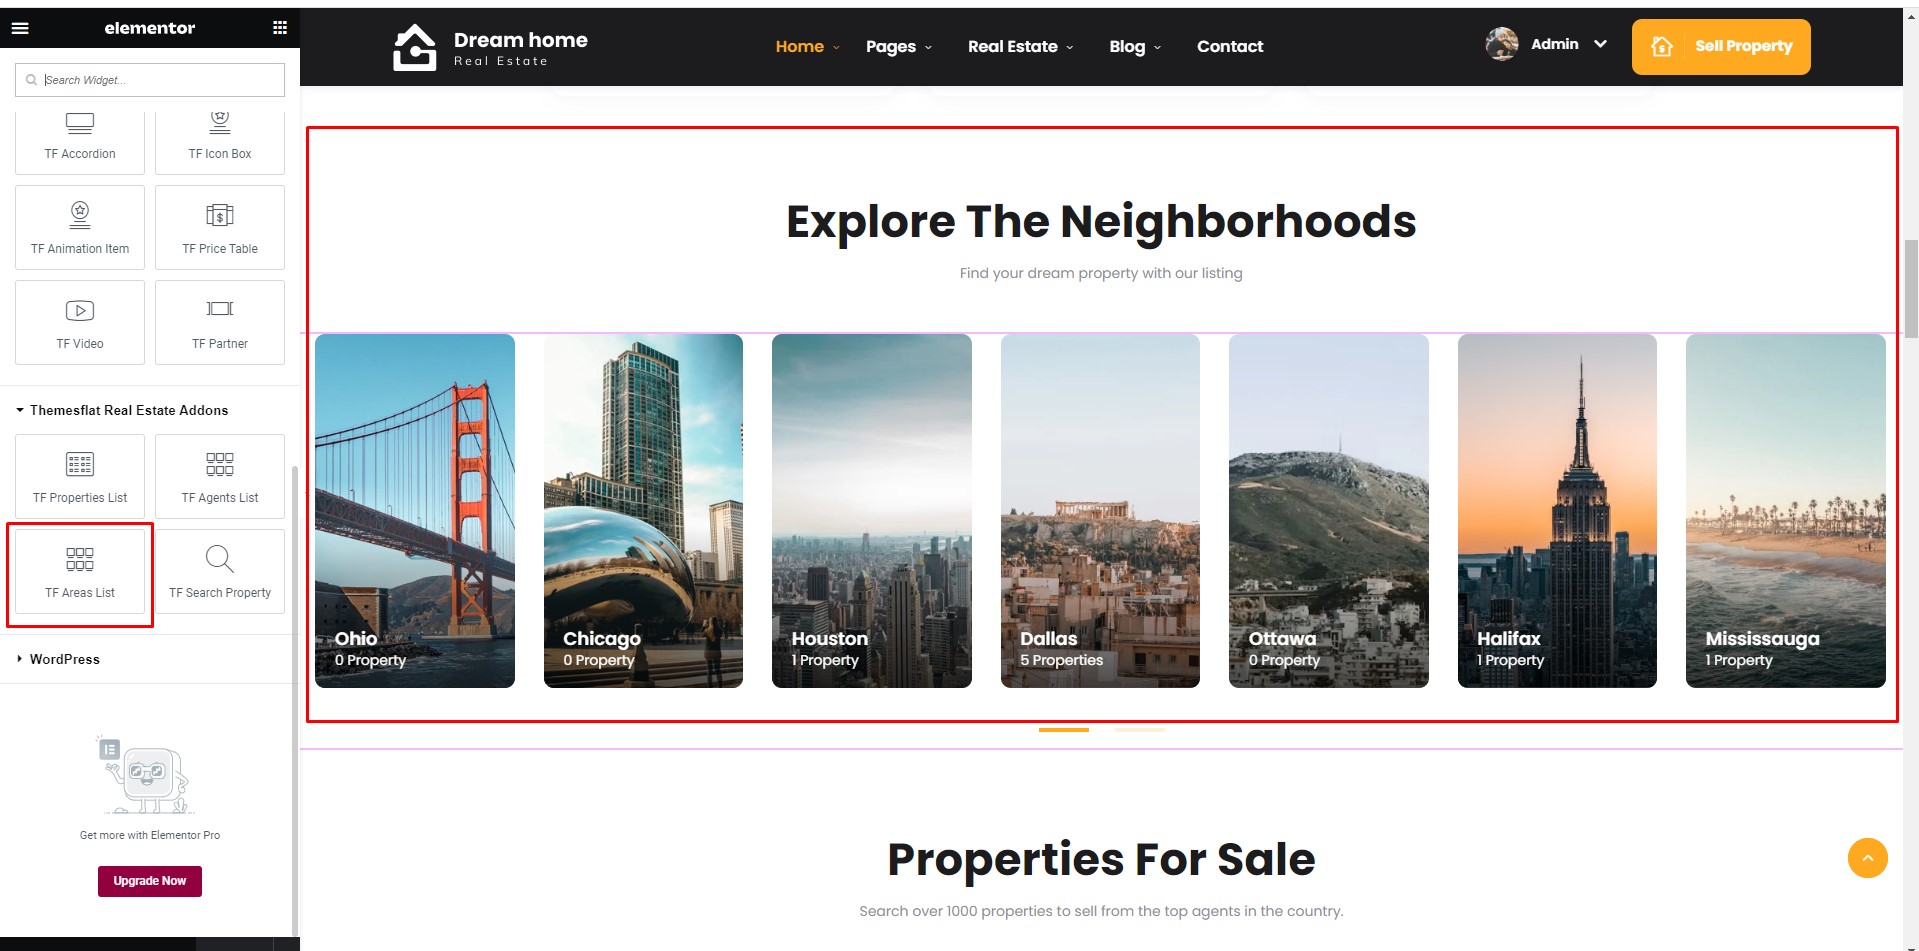
Task: Select the TF Video widget
Action: tap(80, 322)
